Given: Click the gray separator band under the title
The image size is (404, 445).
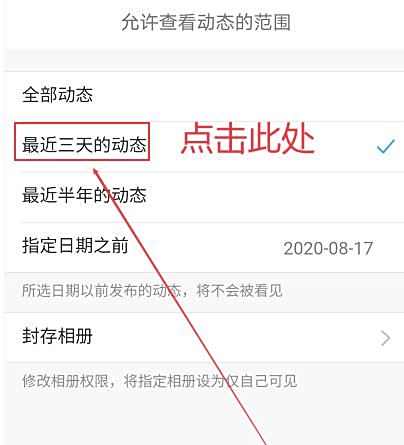Looking at the screenshot, I should (204, 60).
